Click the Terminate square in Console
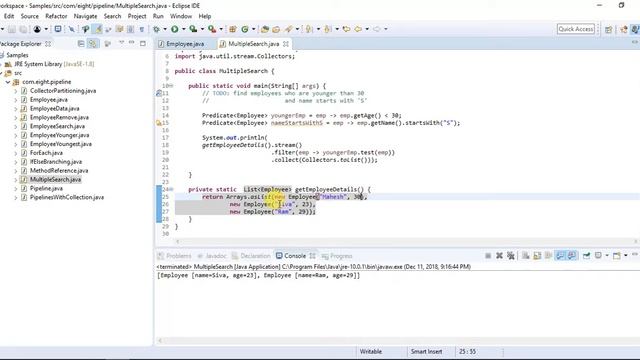640x360 pixels. click(x=488, y=256)
